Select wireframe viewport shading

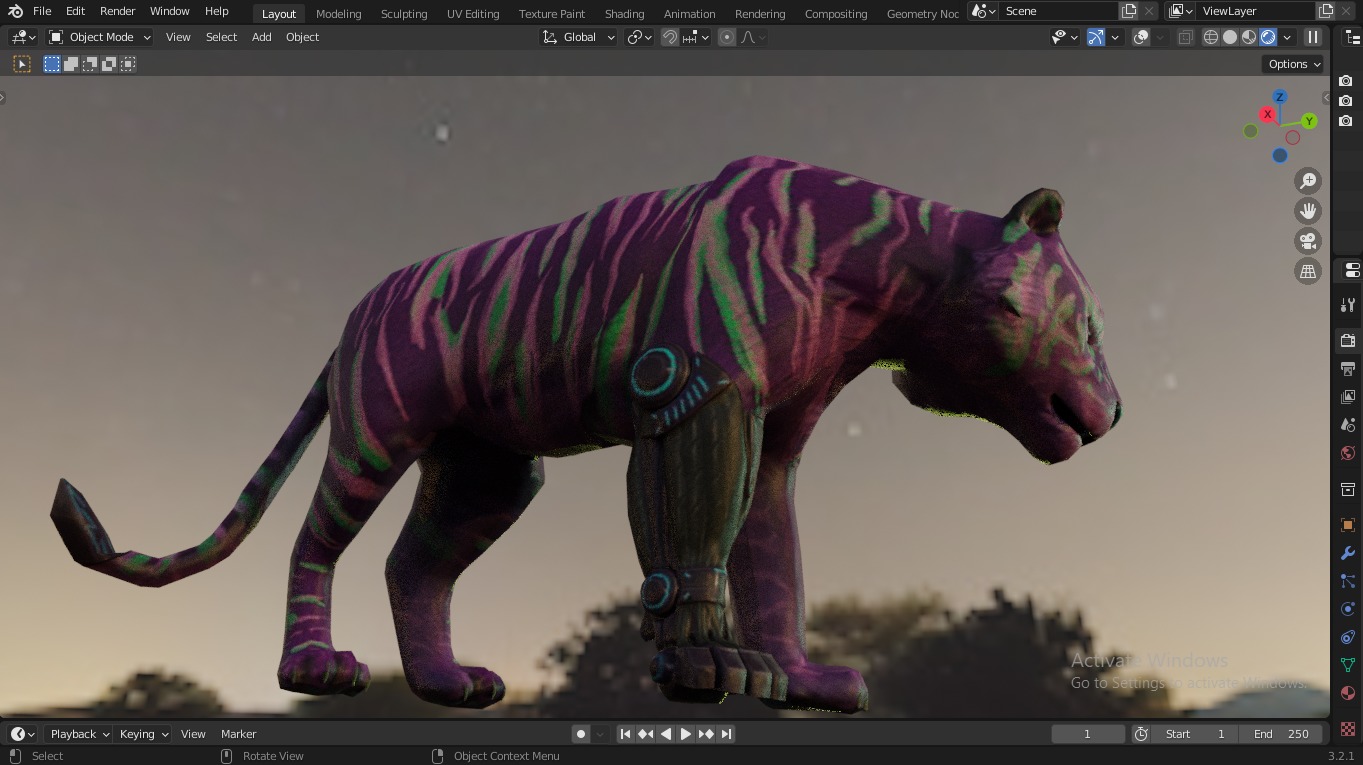(1211, 37)
